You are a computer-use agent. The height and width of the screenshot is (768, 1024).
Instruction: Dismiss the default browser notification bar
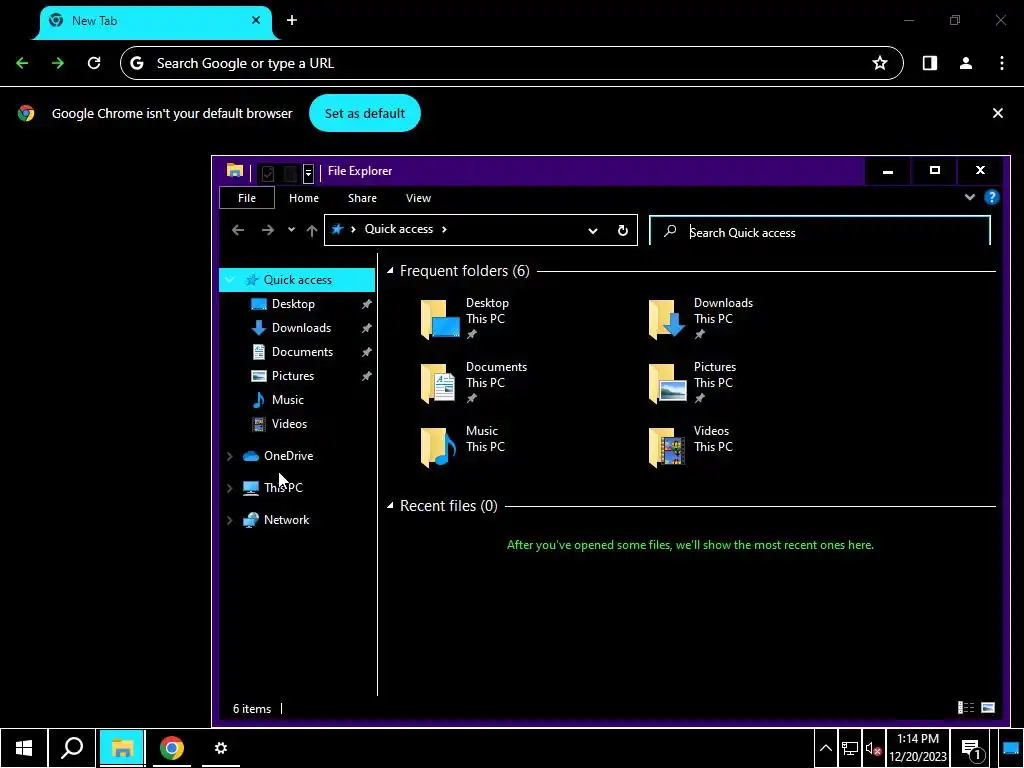click(x=997, y=113)
